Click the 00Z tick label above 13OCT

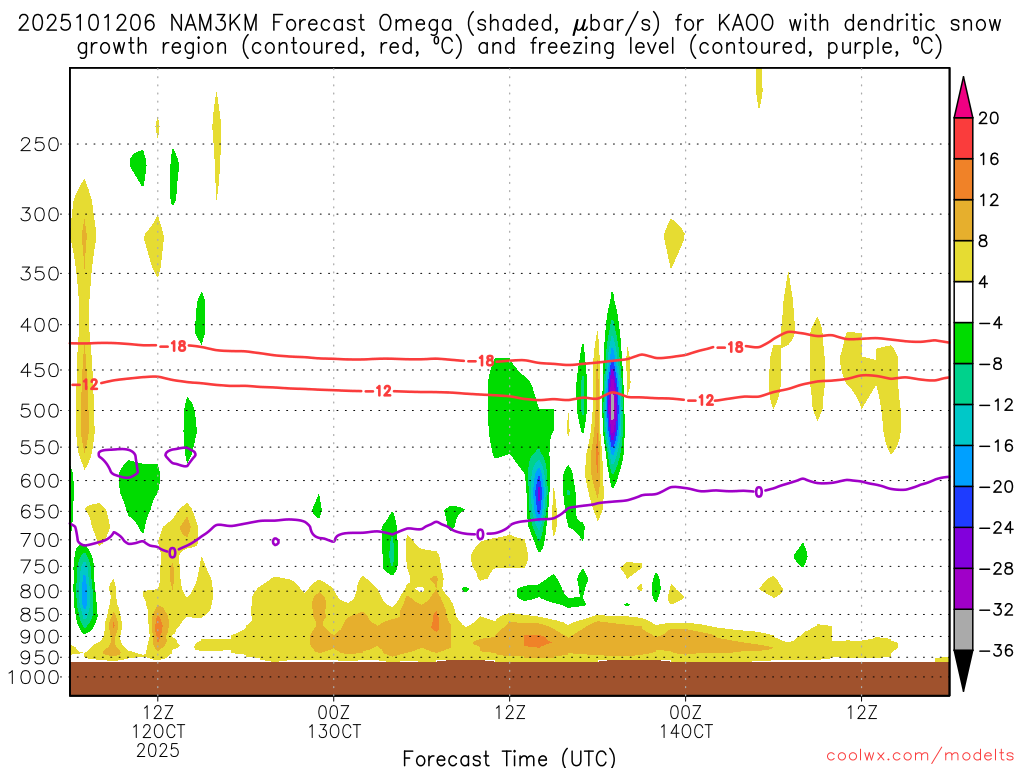pyautogui.click(x=334, y=711)
